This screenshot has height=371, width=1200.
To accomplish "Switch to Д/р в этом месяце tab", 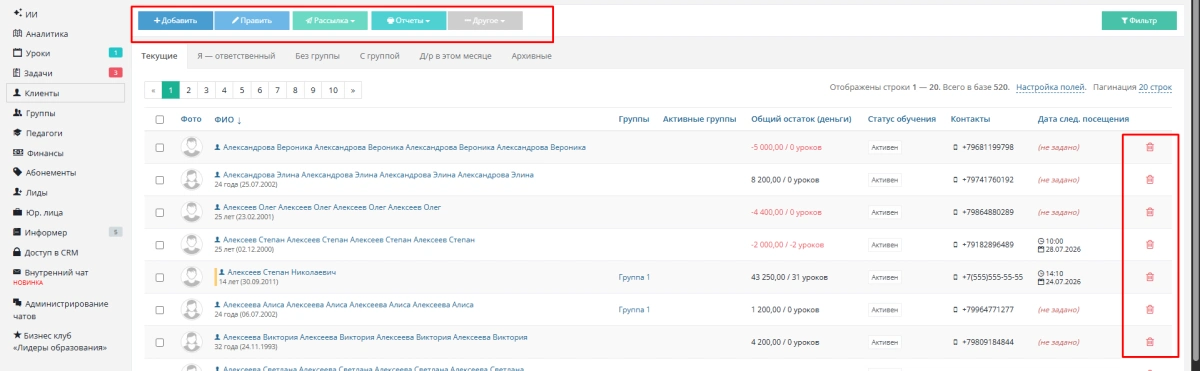I will pos(455,56).
